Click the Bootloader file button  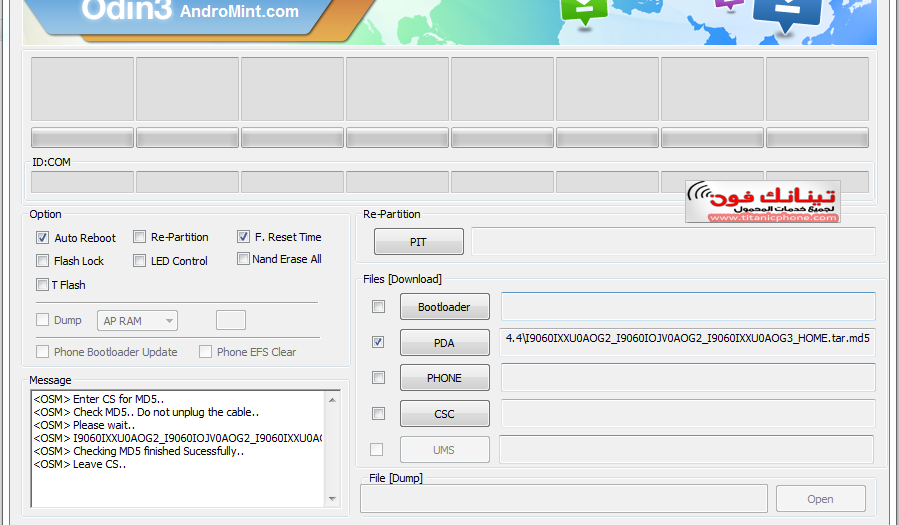point(444,307)
